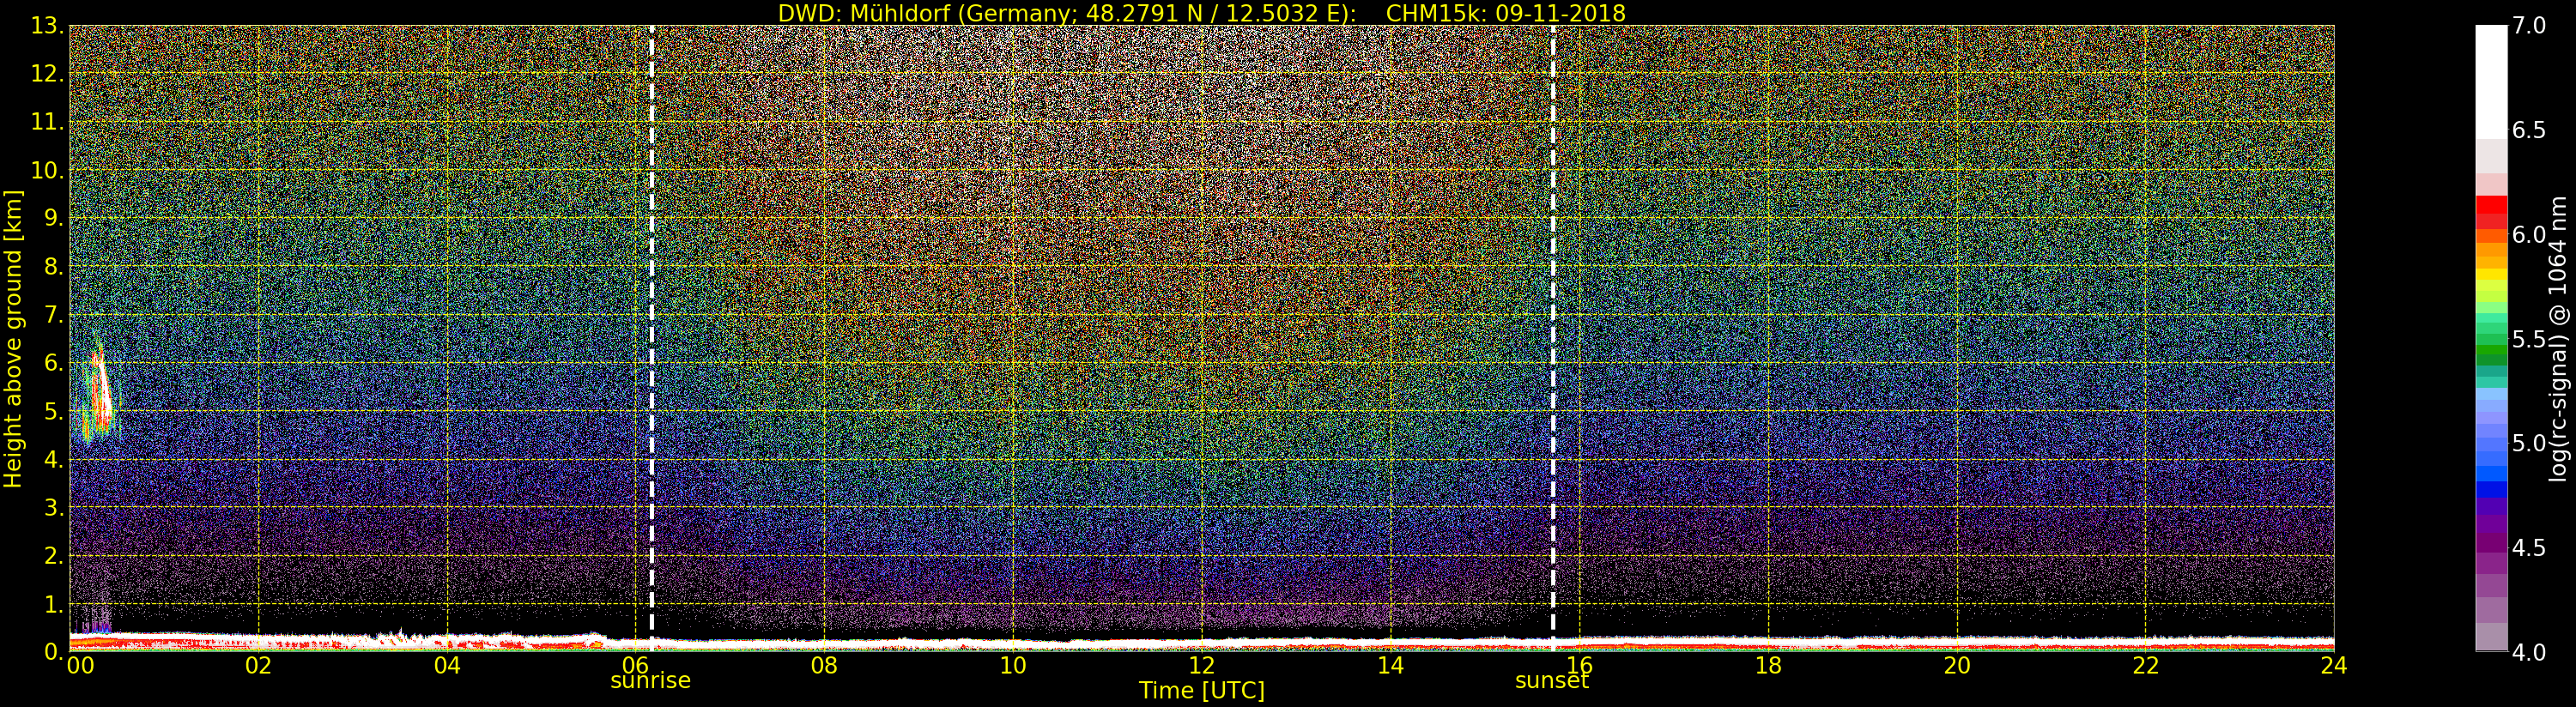Click the height tick label "12."
This screenshot has width=2576, height=707.
pyautogui.click(x=48, y=74)
